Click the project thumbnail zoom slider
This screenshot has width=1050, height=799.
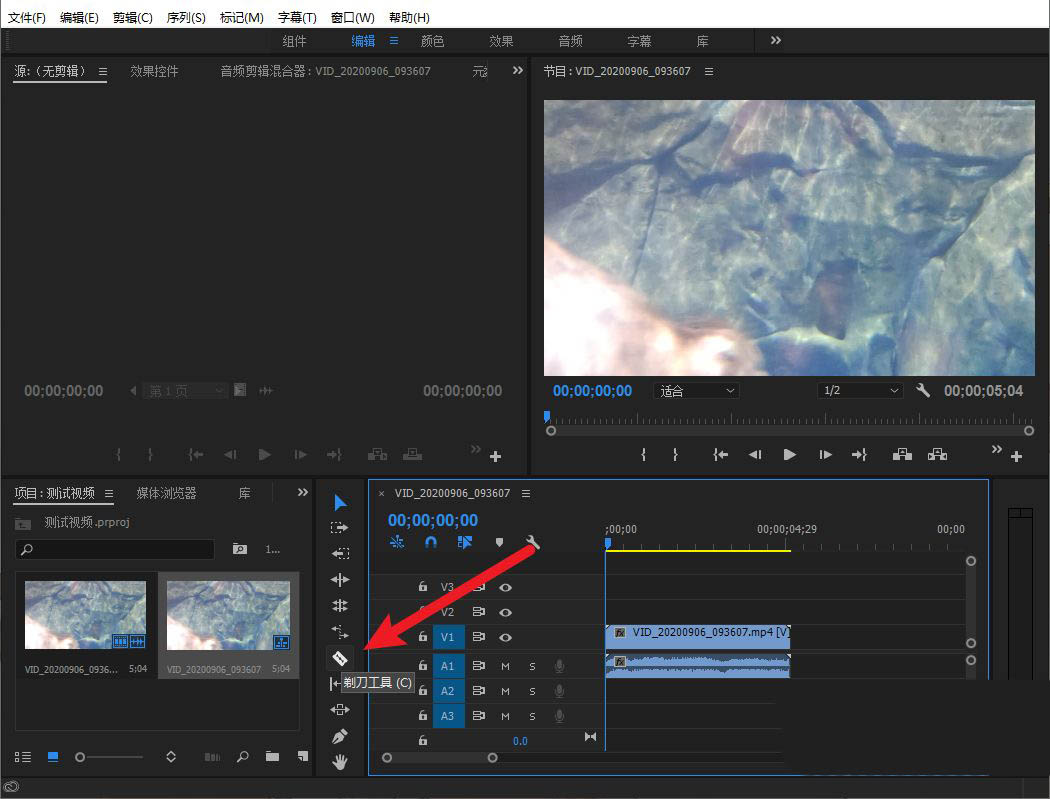tap(81, 757)
